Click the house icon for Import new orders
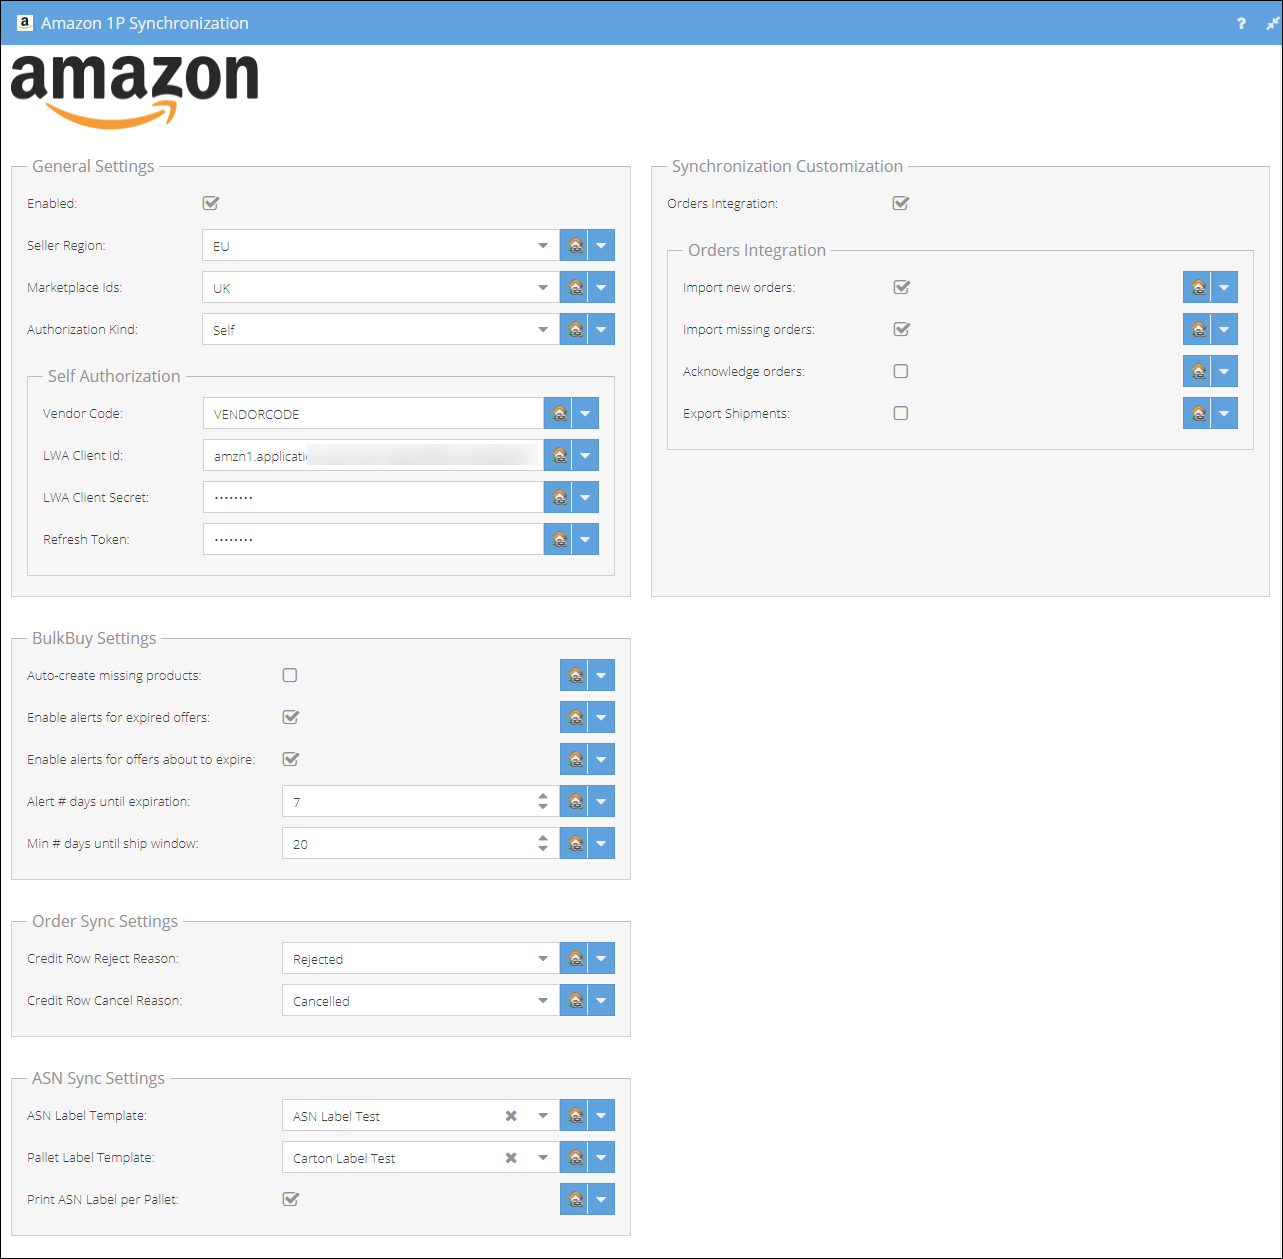This screenshot has height=1259, width=1283. pyautogui.click(x=1198, y=287)
